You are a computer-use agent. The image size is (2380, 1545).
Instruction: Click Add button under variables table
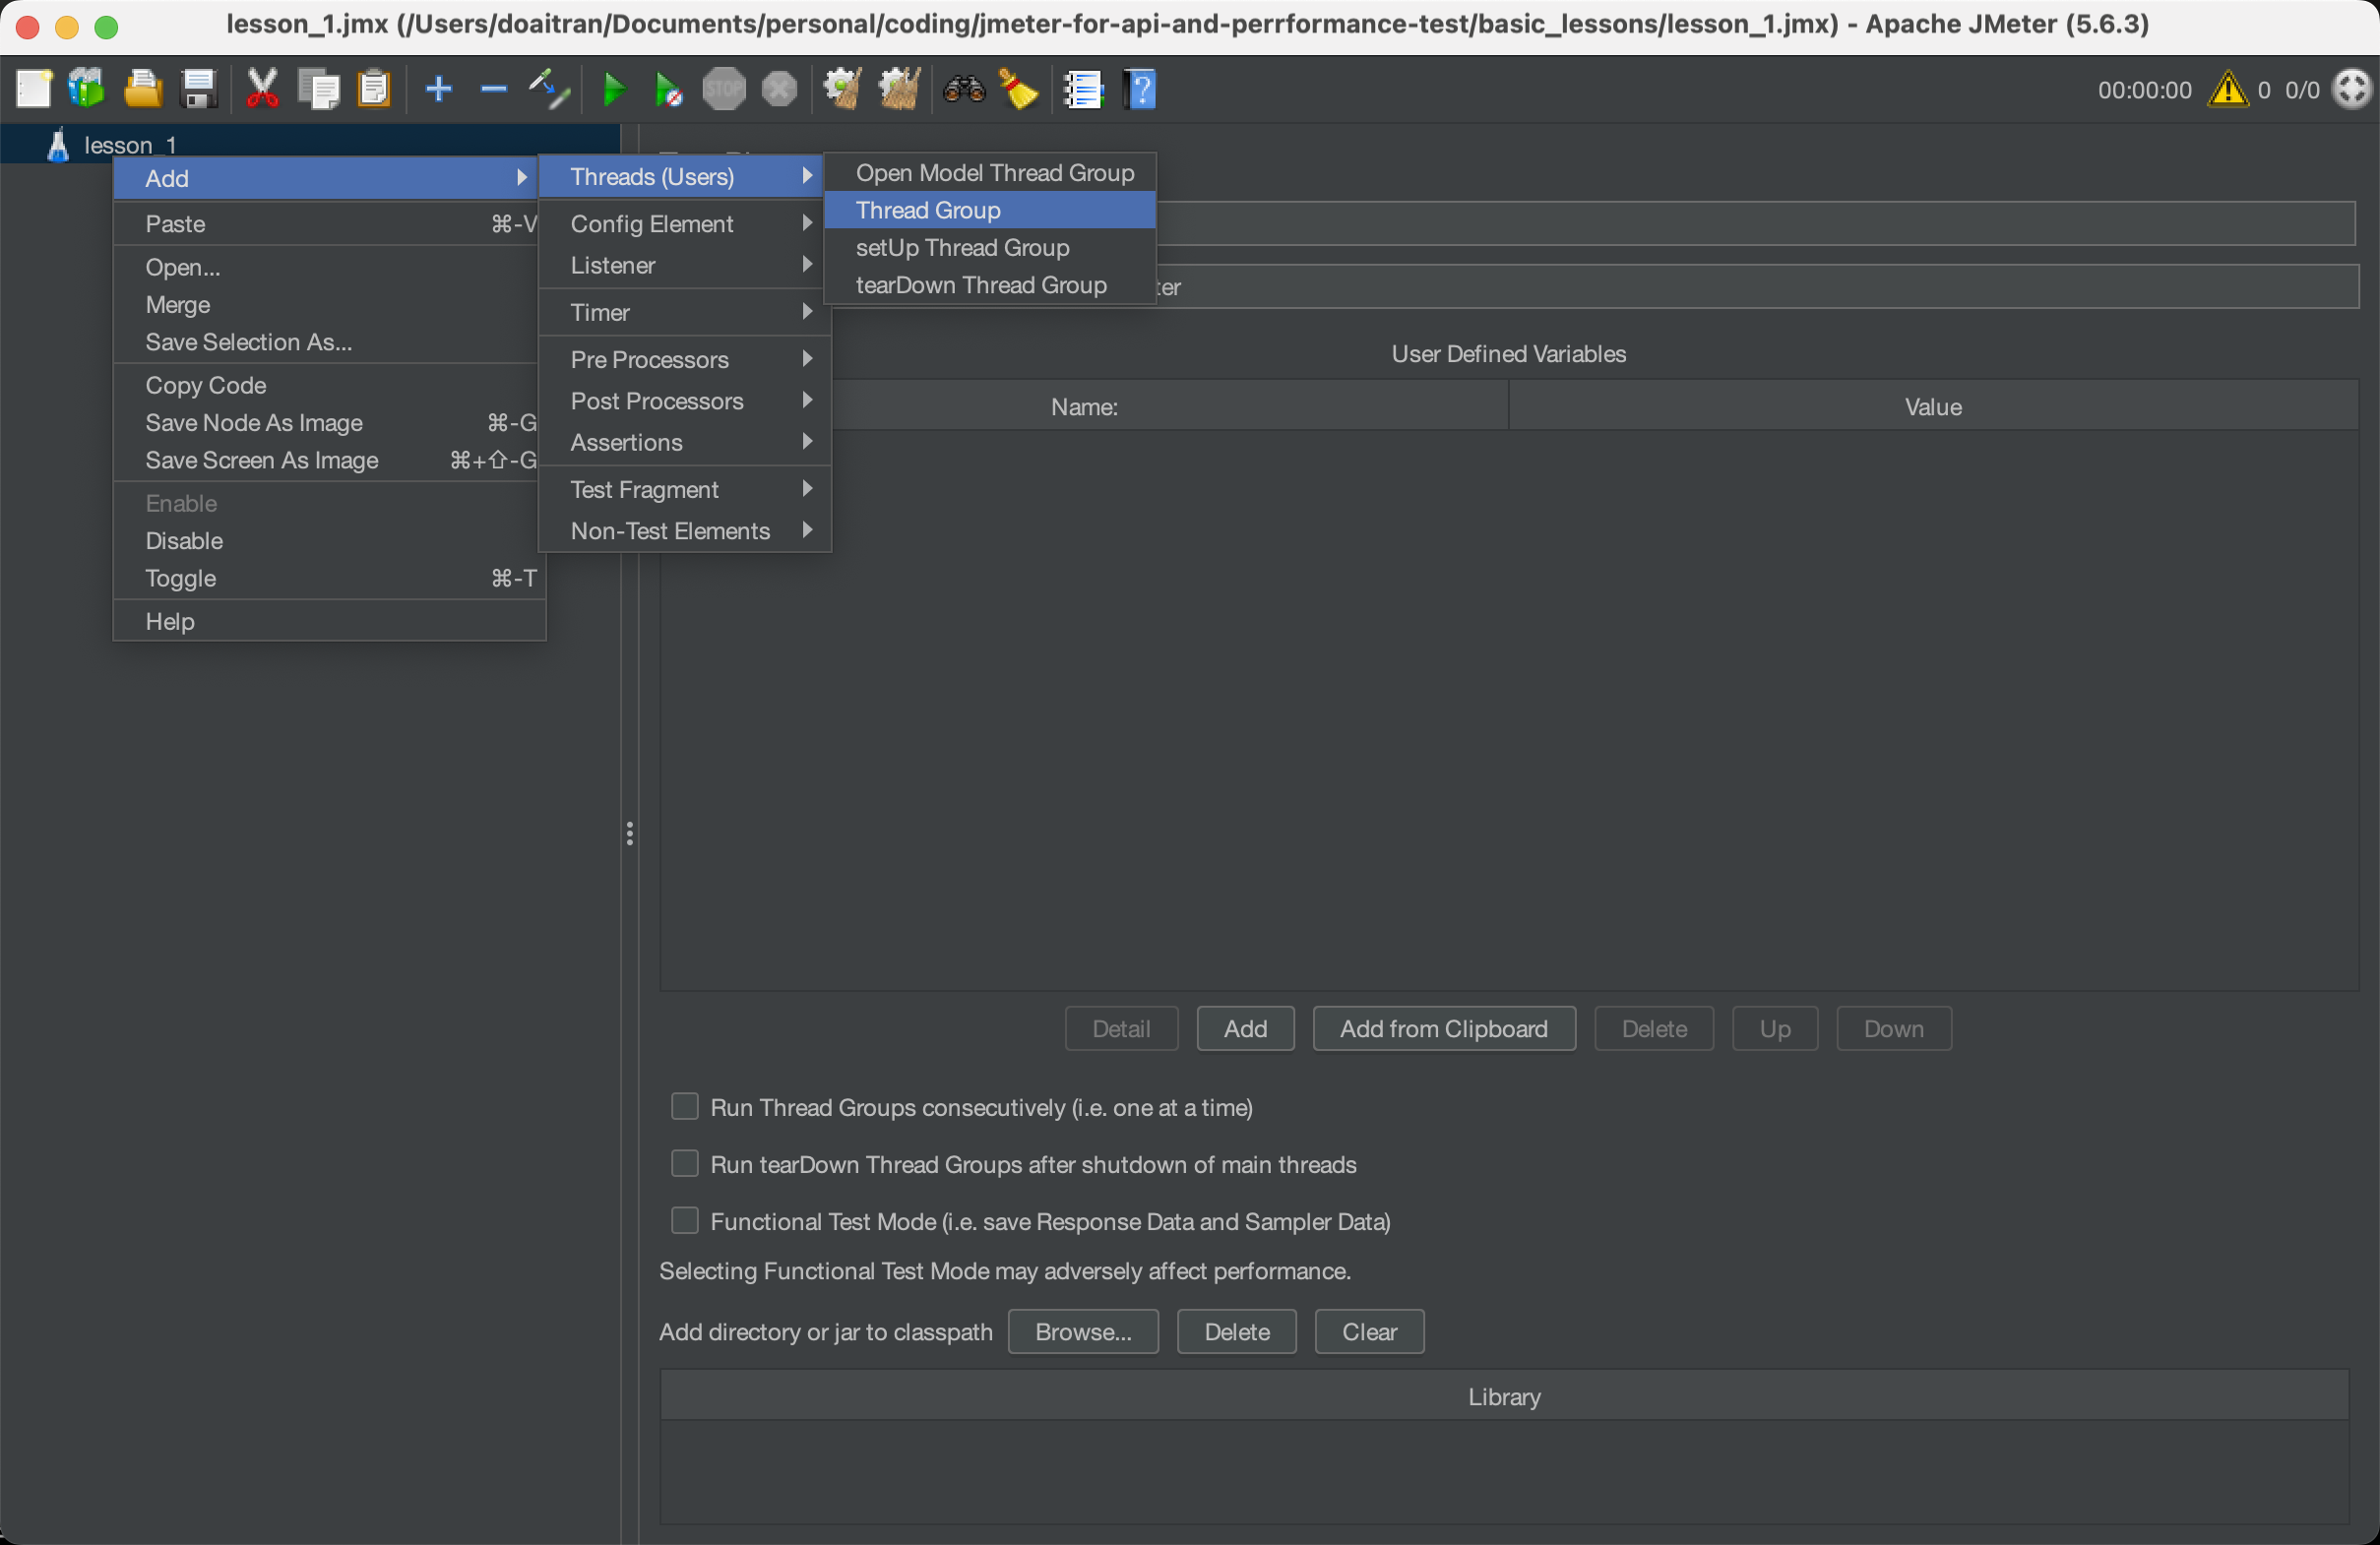(1245, 1028)
